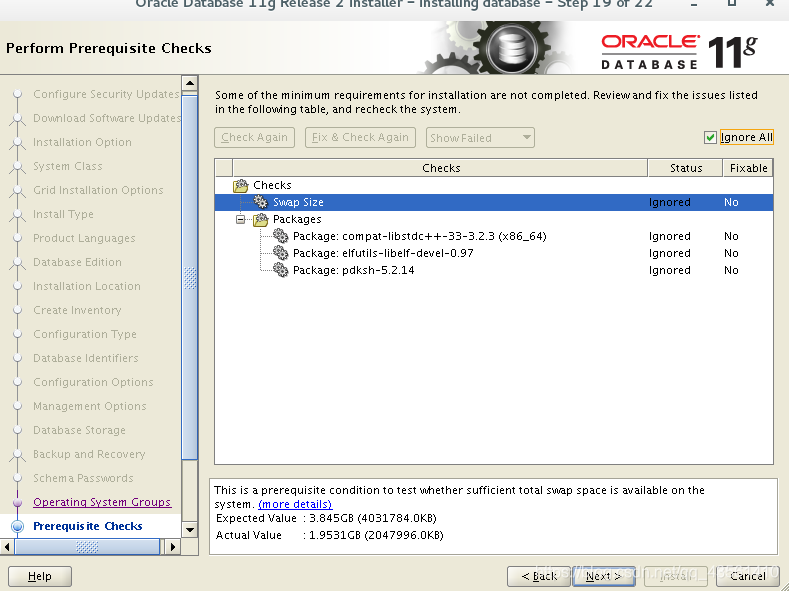This screenshot has width=789, height=591.
Task: Click the Prerequisite Checks step bullet icon
Action: [x=18, y=527]
